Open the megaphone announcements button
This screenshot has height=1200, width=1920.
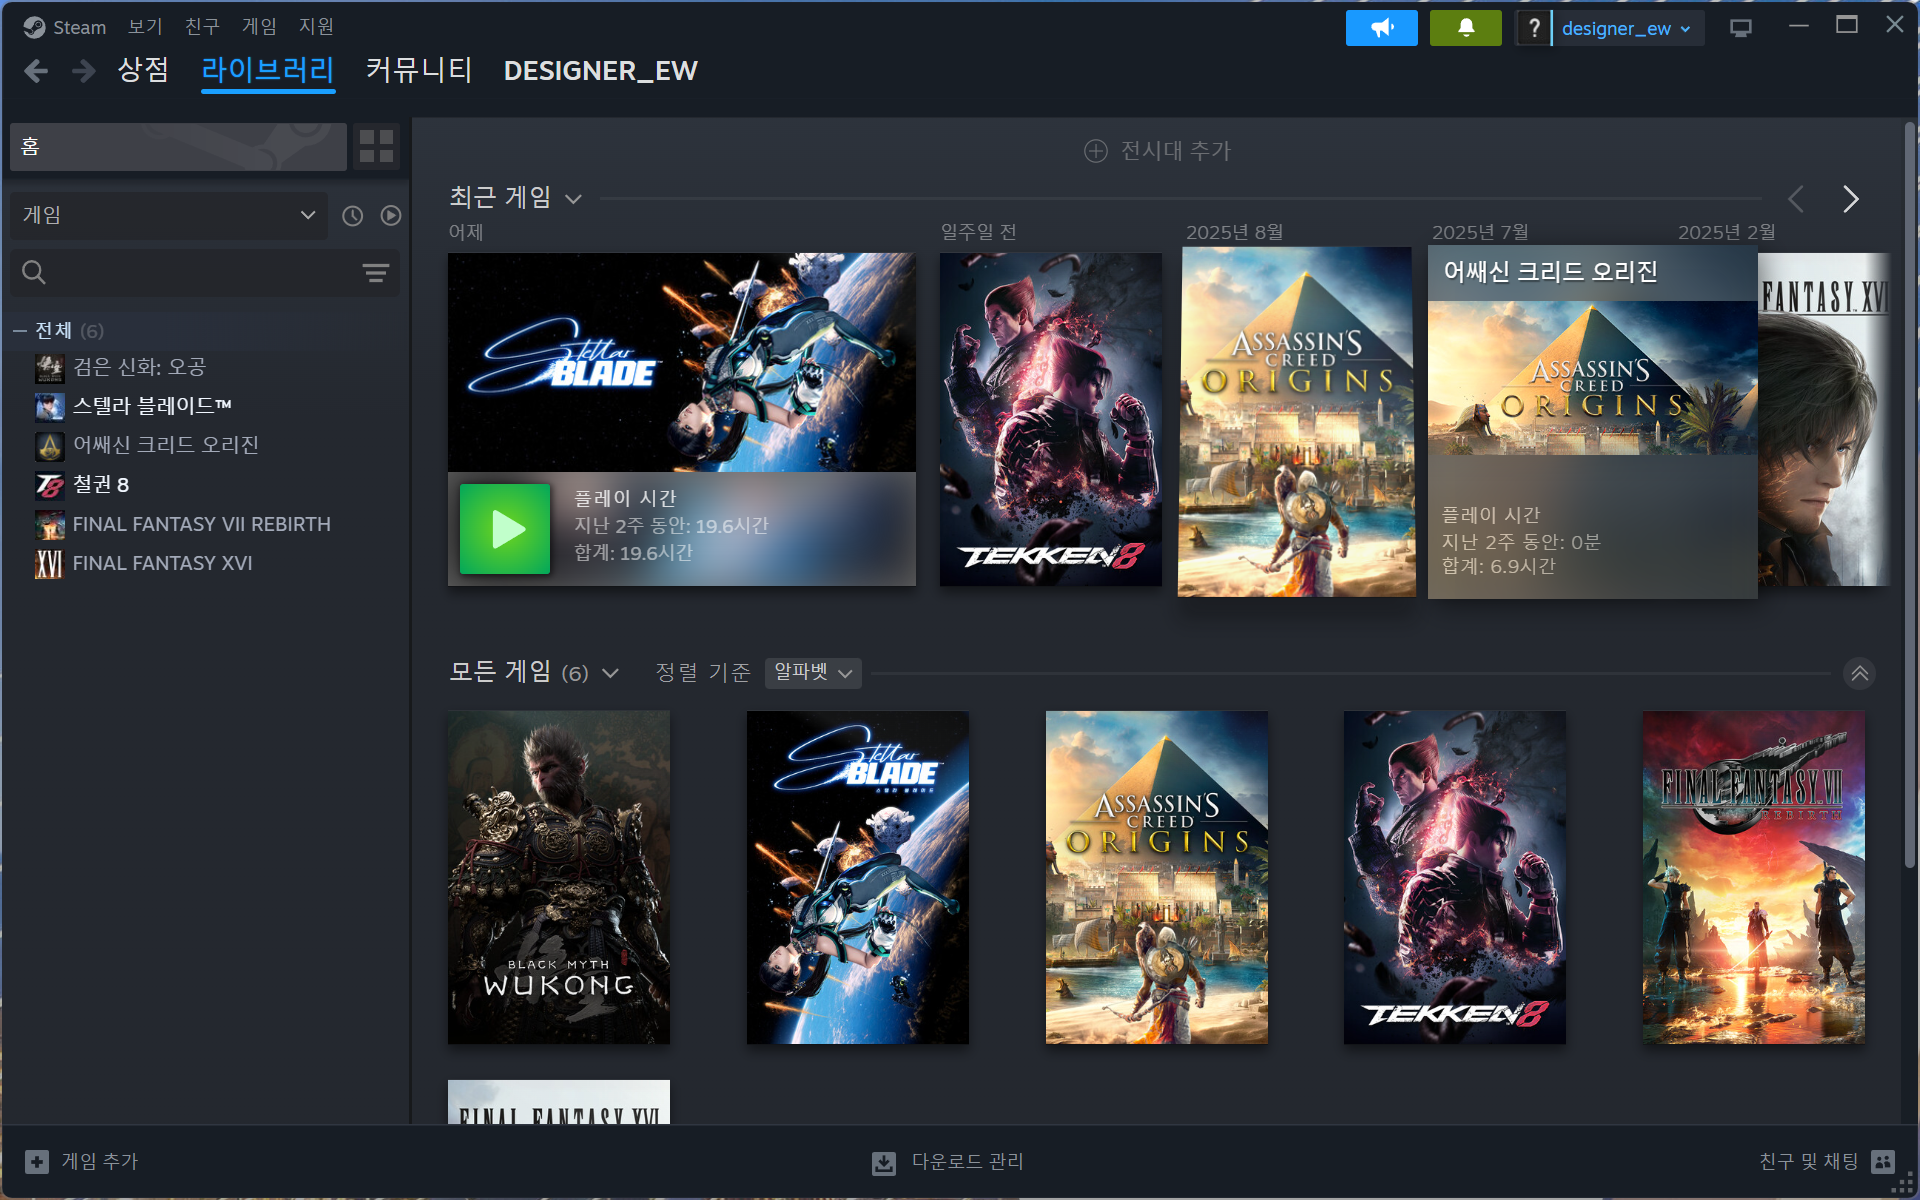click(x=1381, y=28)
